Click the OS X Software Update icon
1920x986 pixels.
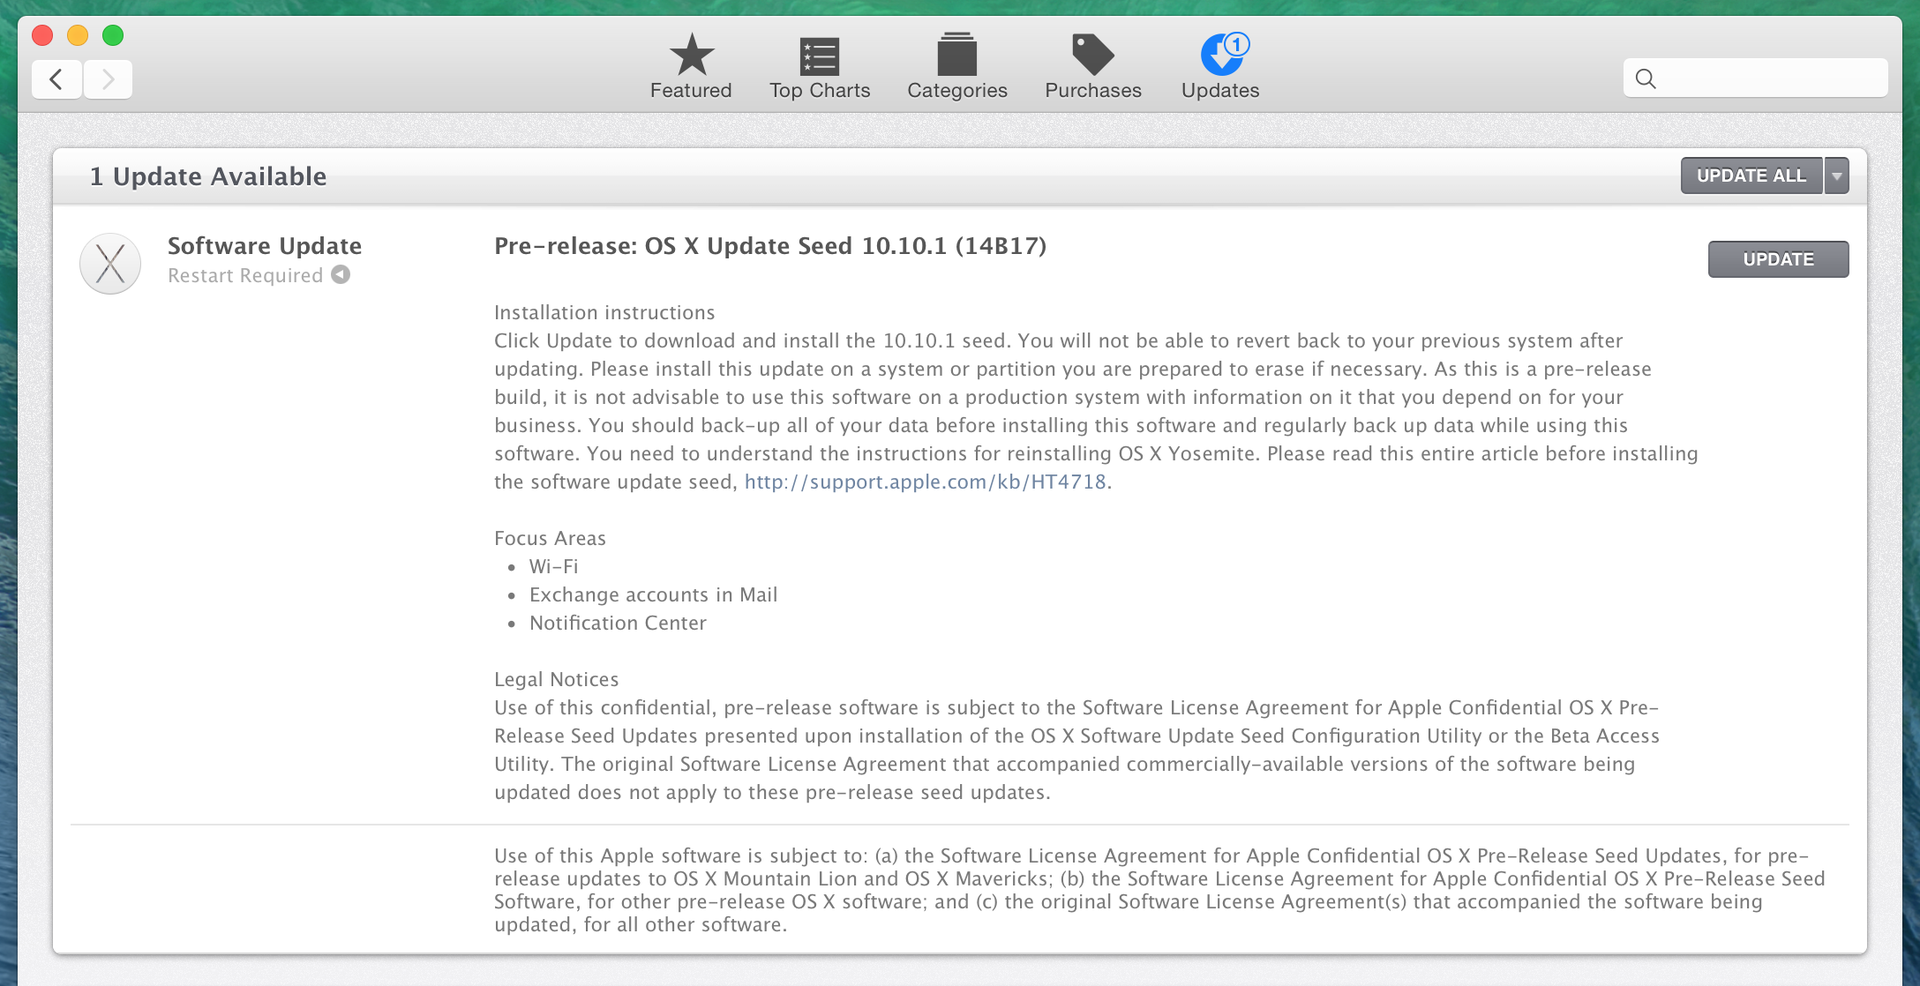coord(110,264)
